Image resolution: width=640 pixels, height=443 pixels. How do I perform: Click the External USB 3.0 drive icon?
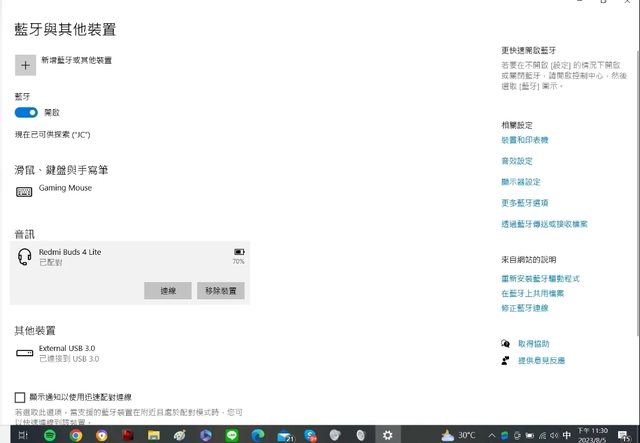[24, 353]
